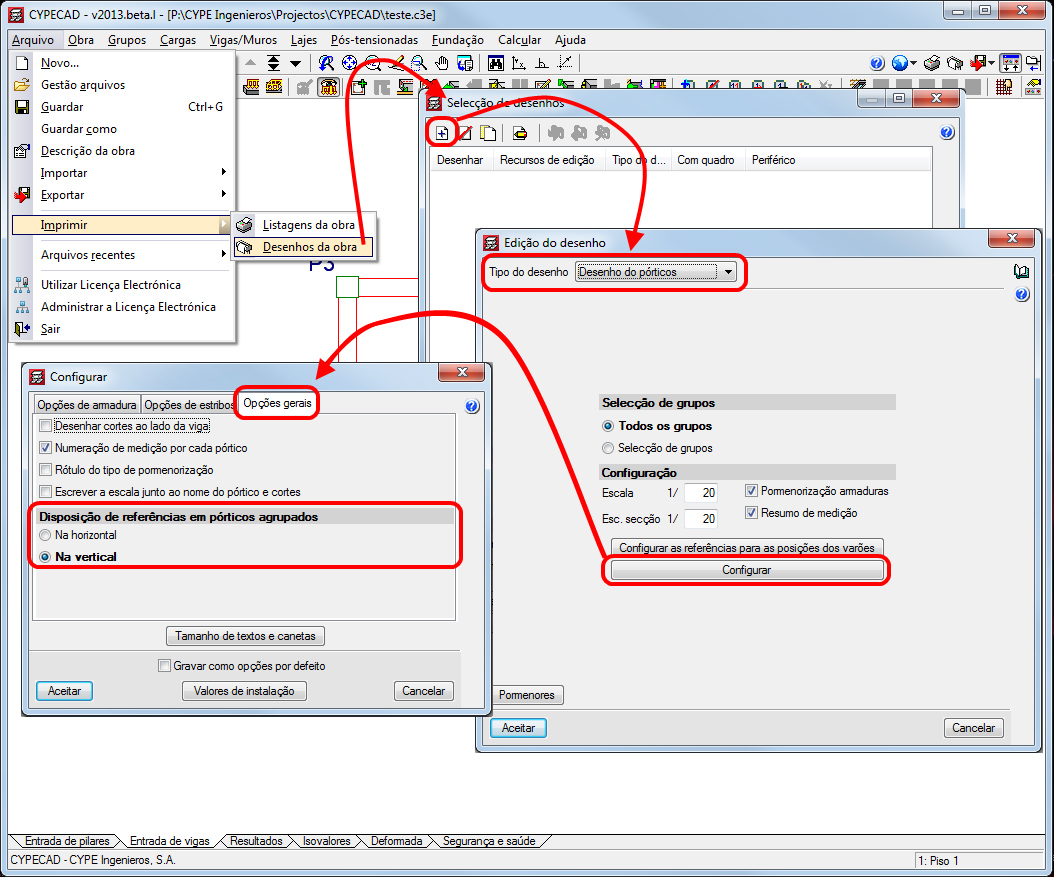Click the full-view zoom icon with four arrows
1054x877 pixels.
coord(350,63)
